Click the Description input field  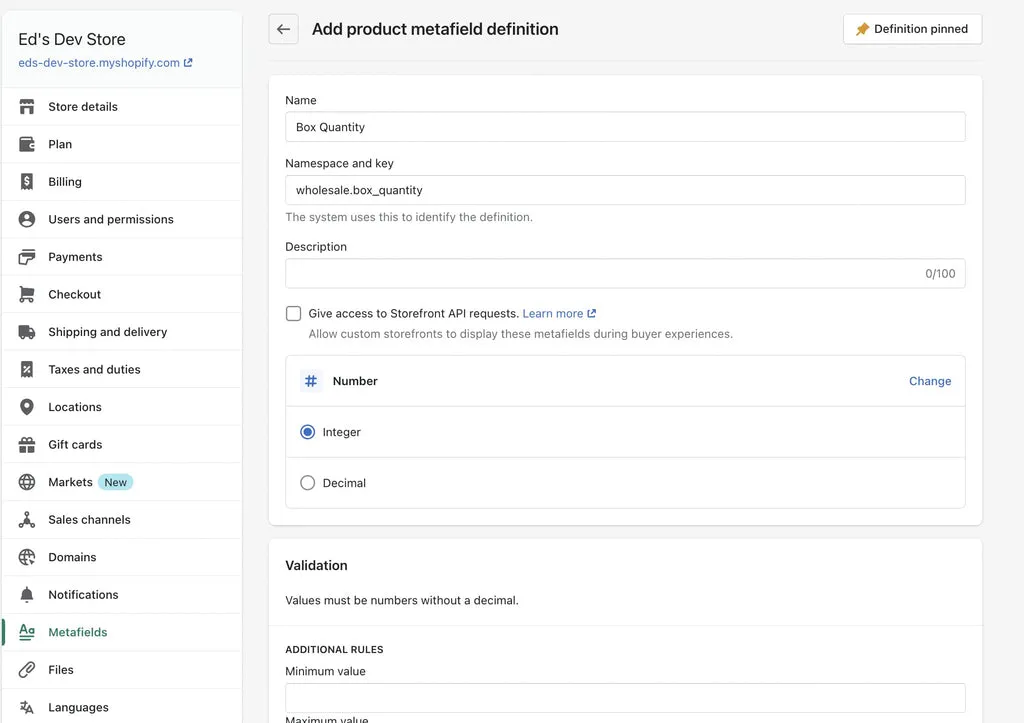point(625,273)
